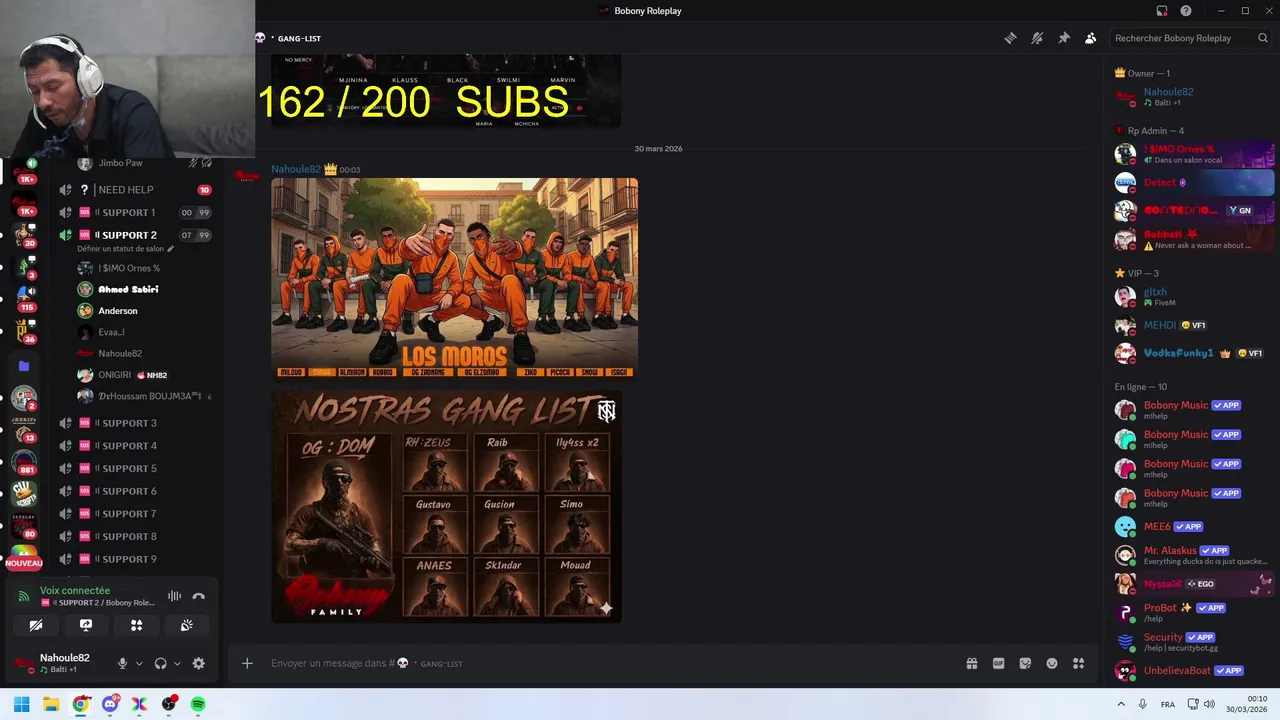The height and width of the screenshot is (720, 1280).
Task: Disconnect from voice with hang-up icon
Action: [198, 597]
